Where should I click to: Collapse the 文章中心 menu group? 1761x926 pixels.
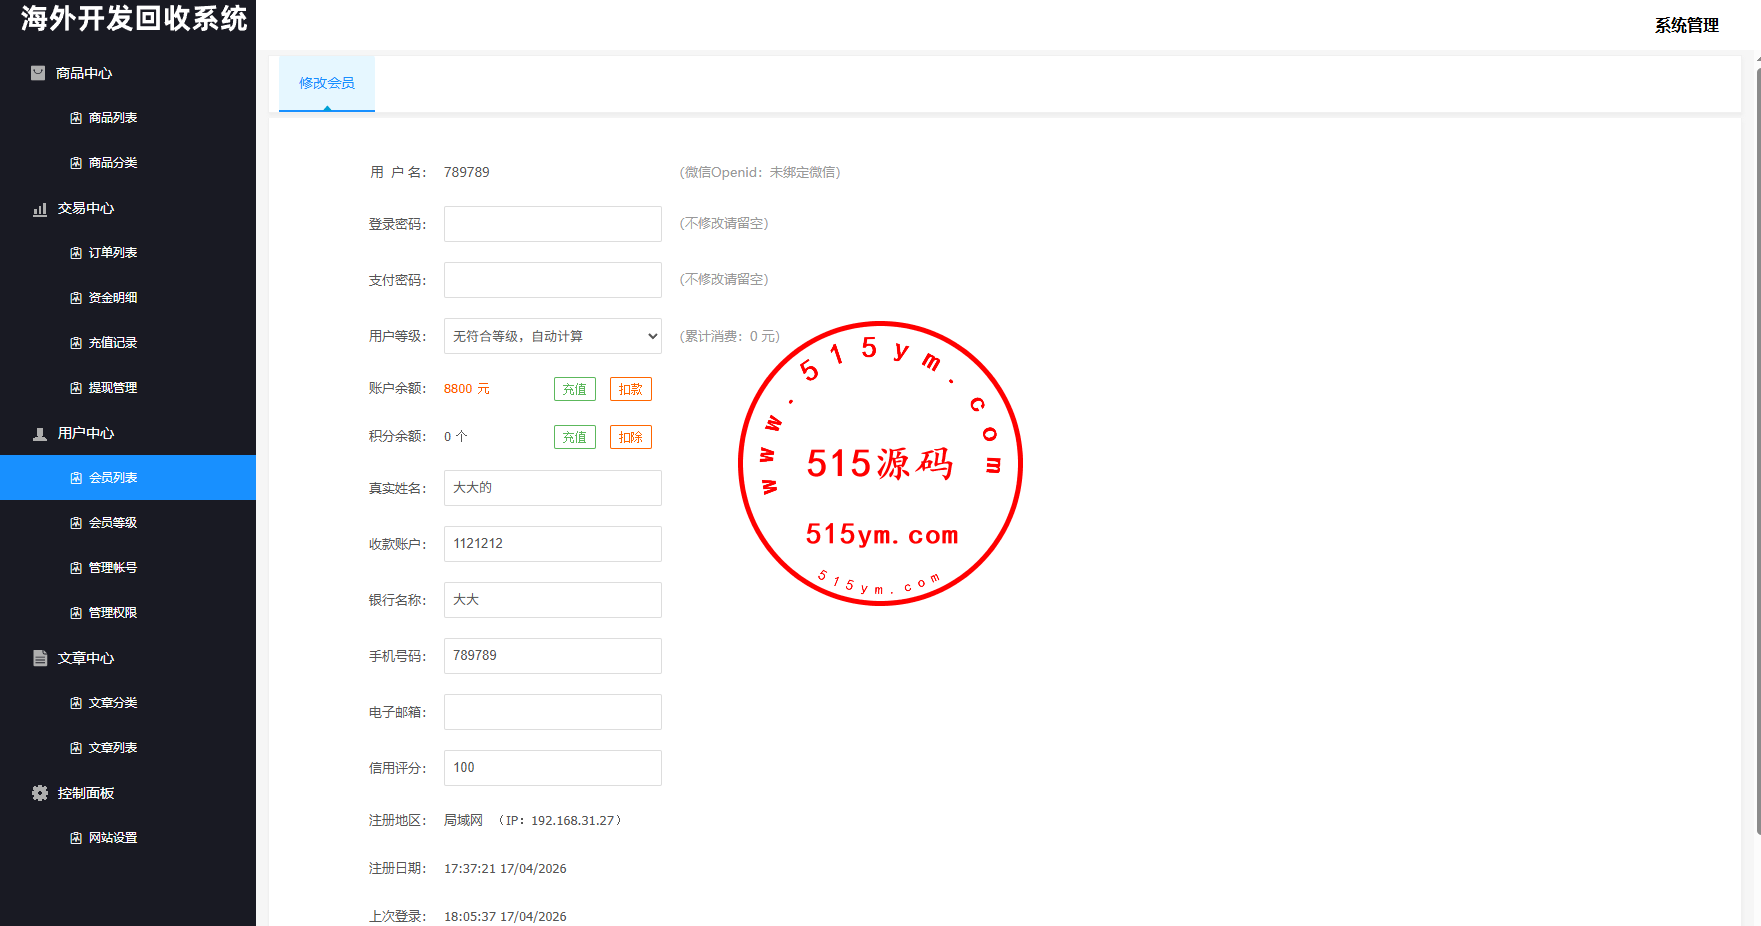(x=86, y=658)
